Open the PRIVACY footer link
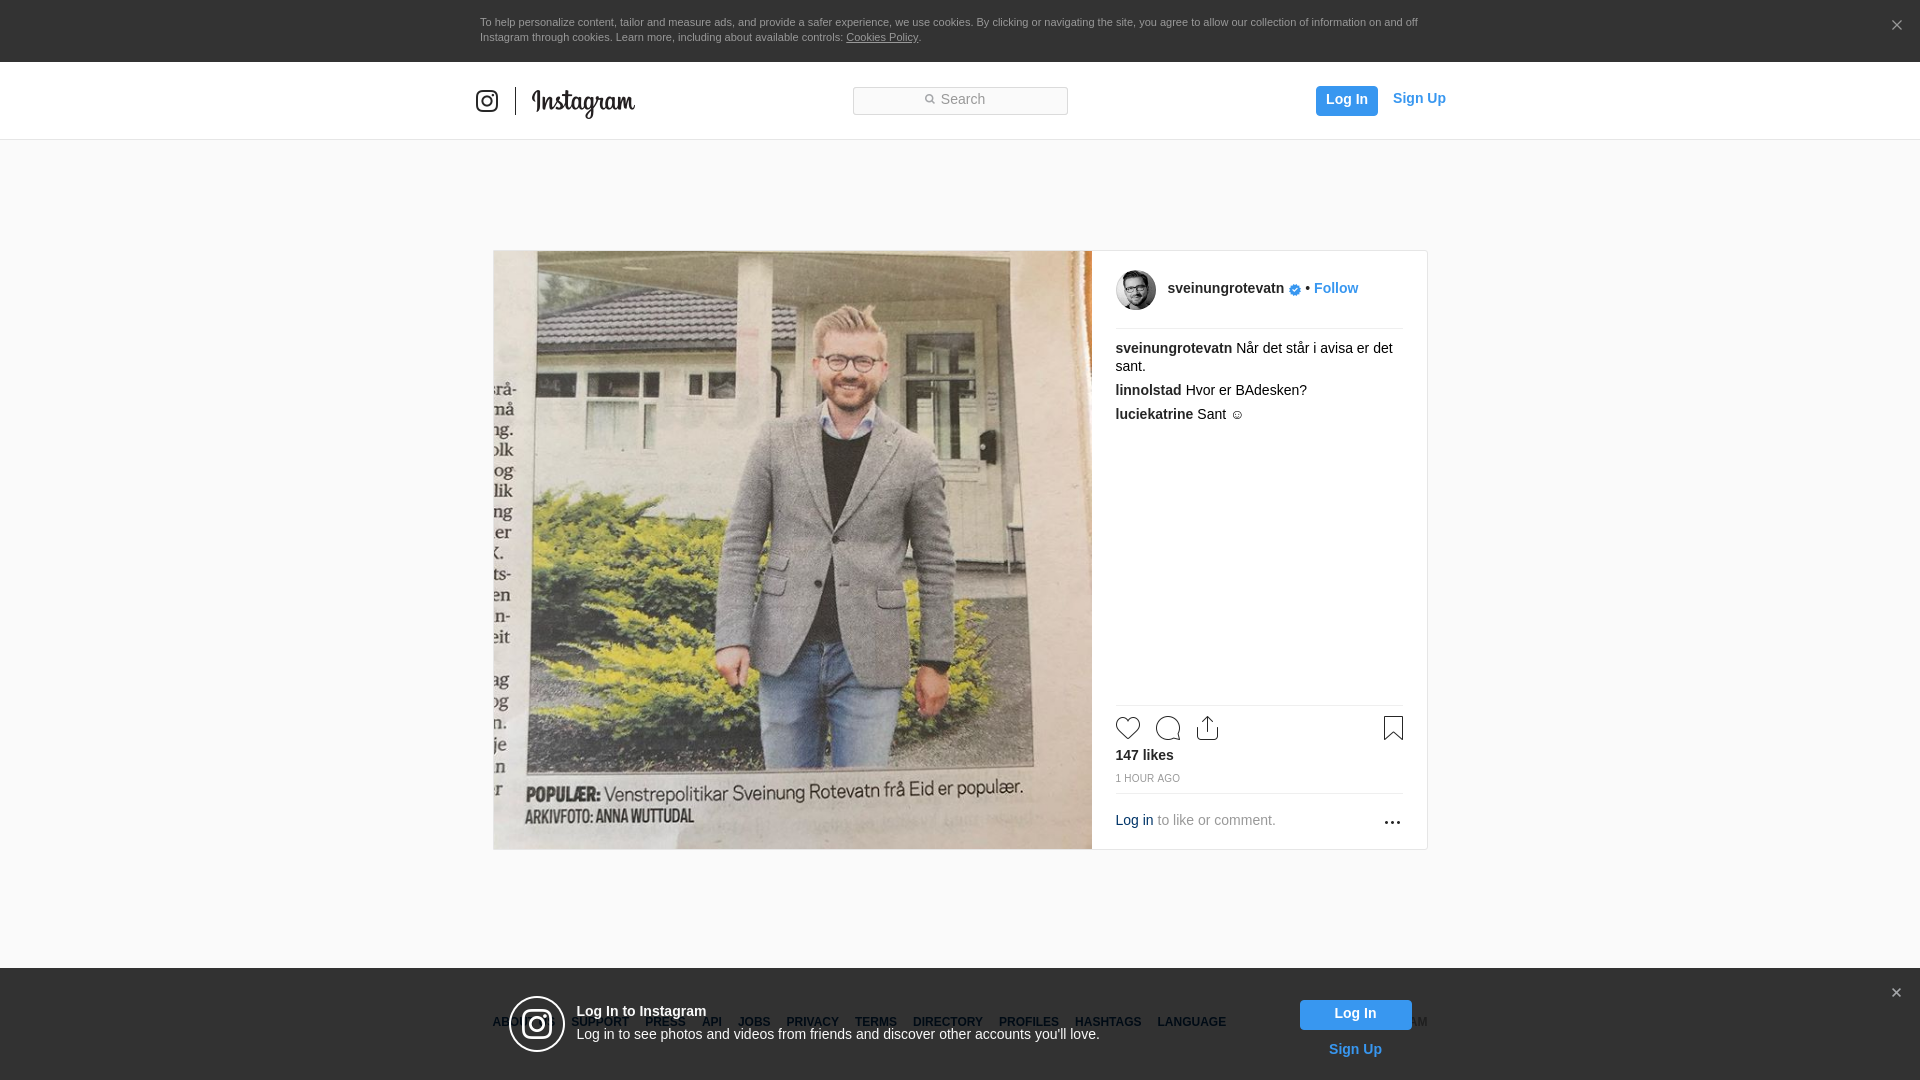 point(812,1022)
